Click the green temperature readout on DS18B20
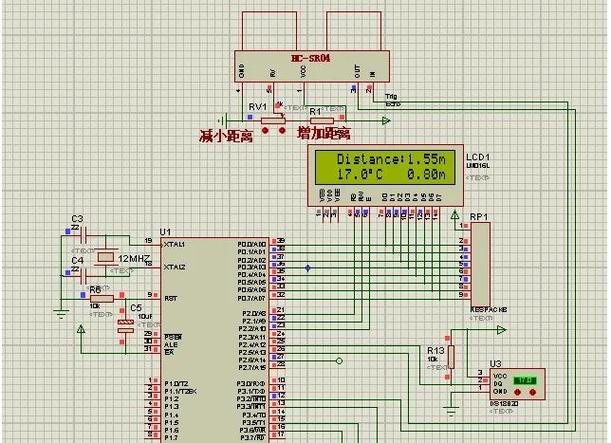This screenshot has height=443, width=611. pos(524,380)
